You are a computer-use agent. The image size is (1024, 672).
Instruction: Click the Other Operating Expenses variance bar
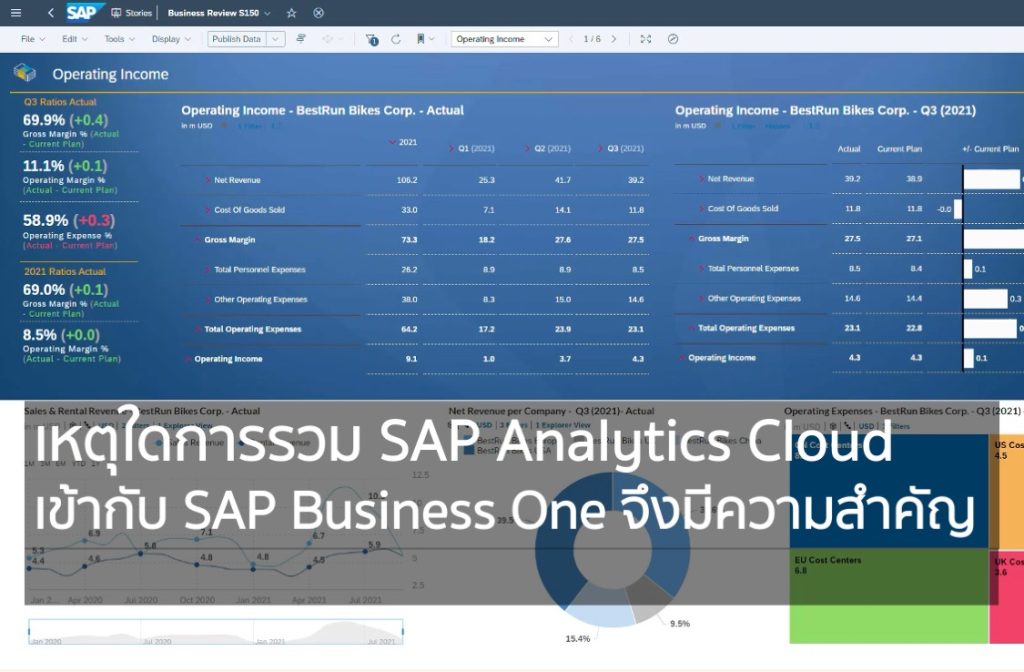tap(986, 298)
